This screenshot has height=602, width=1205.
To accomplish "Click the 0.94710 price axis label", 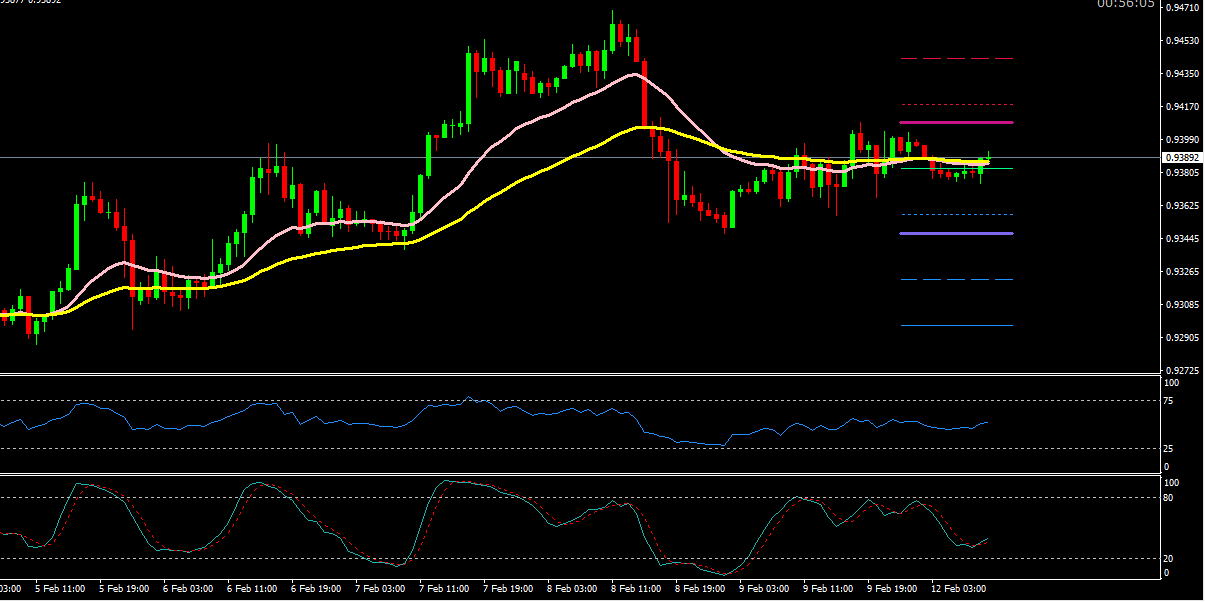I will [x=1182, y=8].
